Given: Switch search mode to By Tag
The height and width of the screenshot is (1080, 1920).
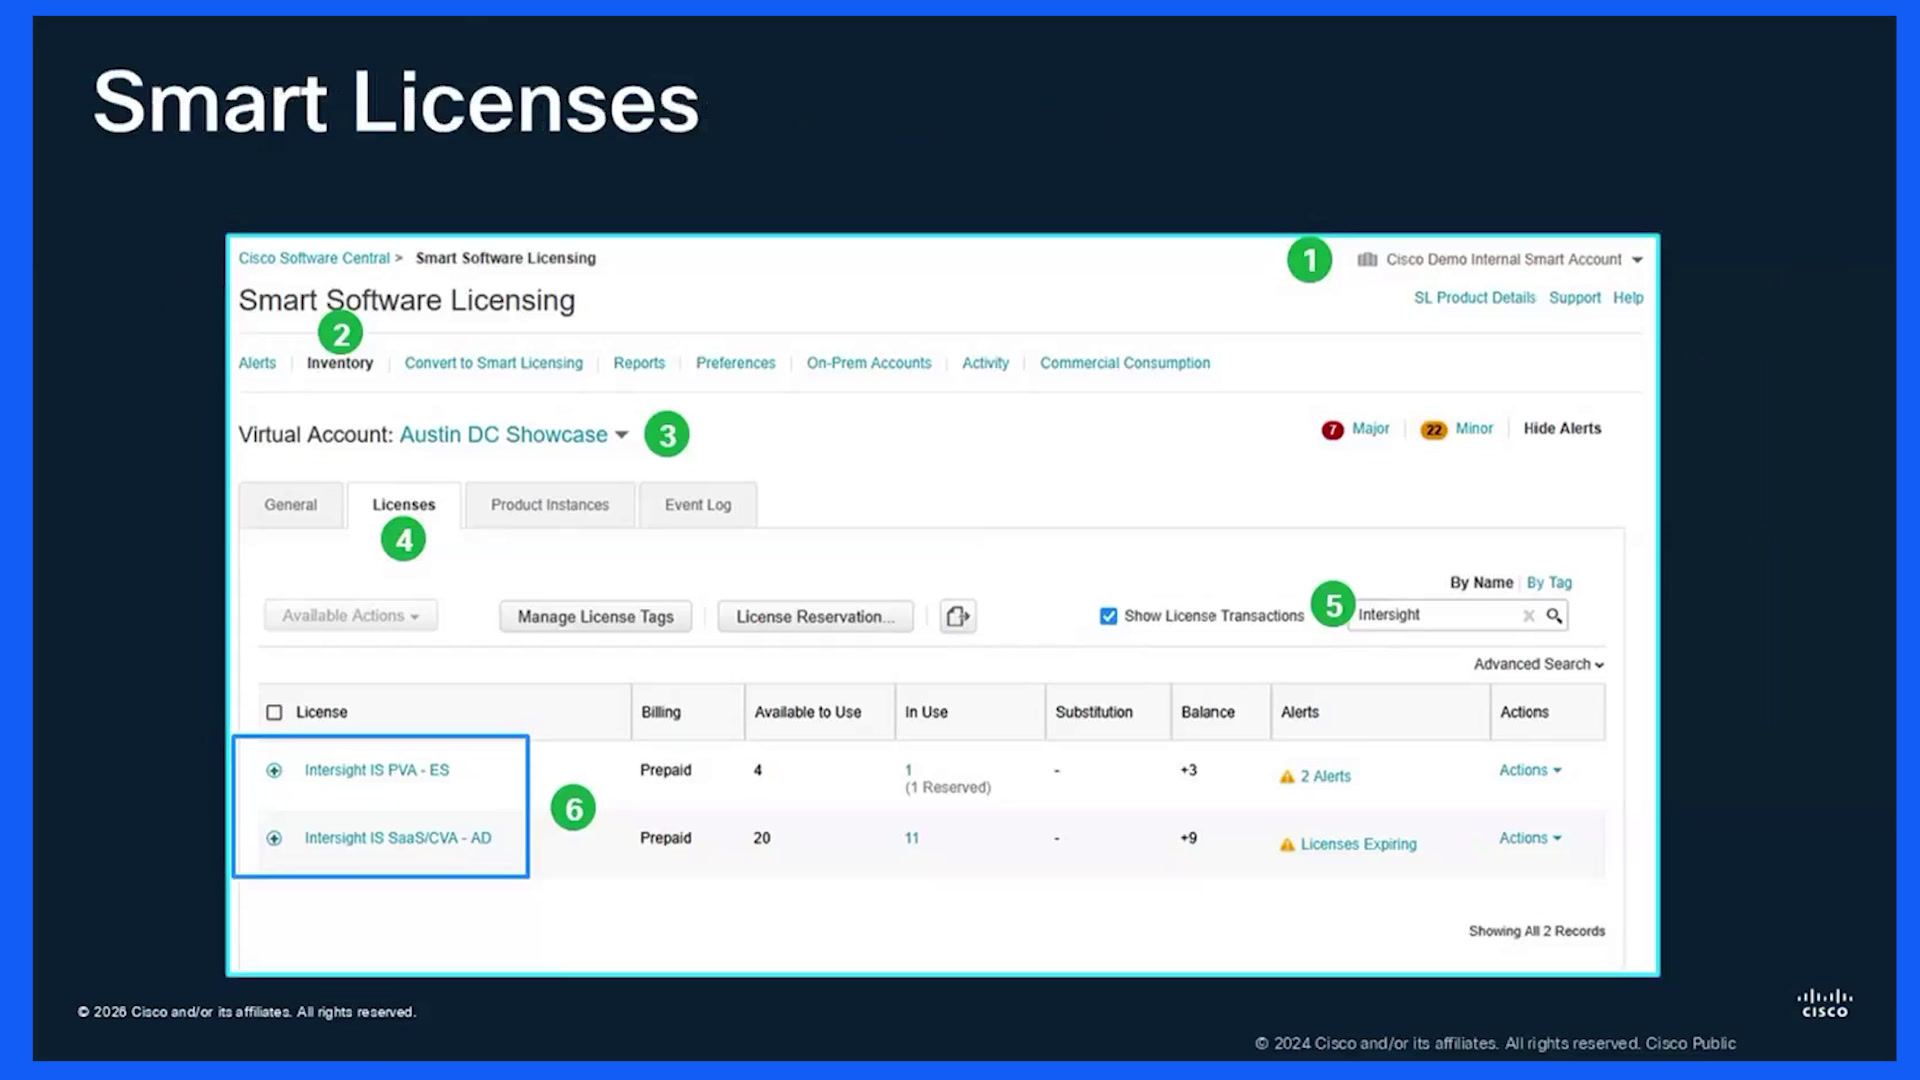Looking at the screenshot, I should 1549,583.
